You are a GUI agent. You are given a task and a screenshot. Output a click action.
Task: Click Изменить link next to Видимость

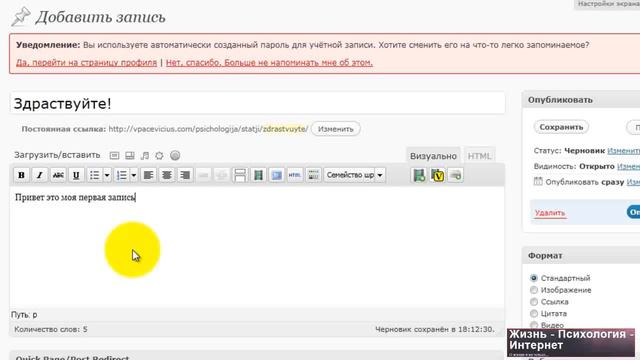(629, 166)
